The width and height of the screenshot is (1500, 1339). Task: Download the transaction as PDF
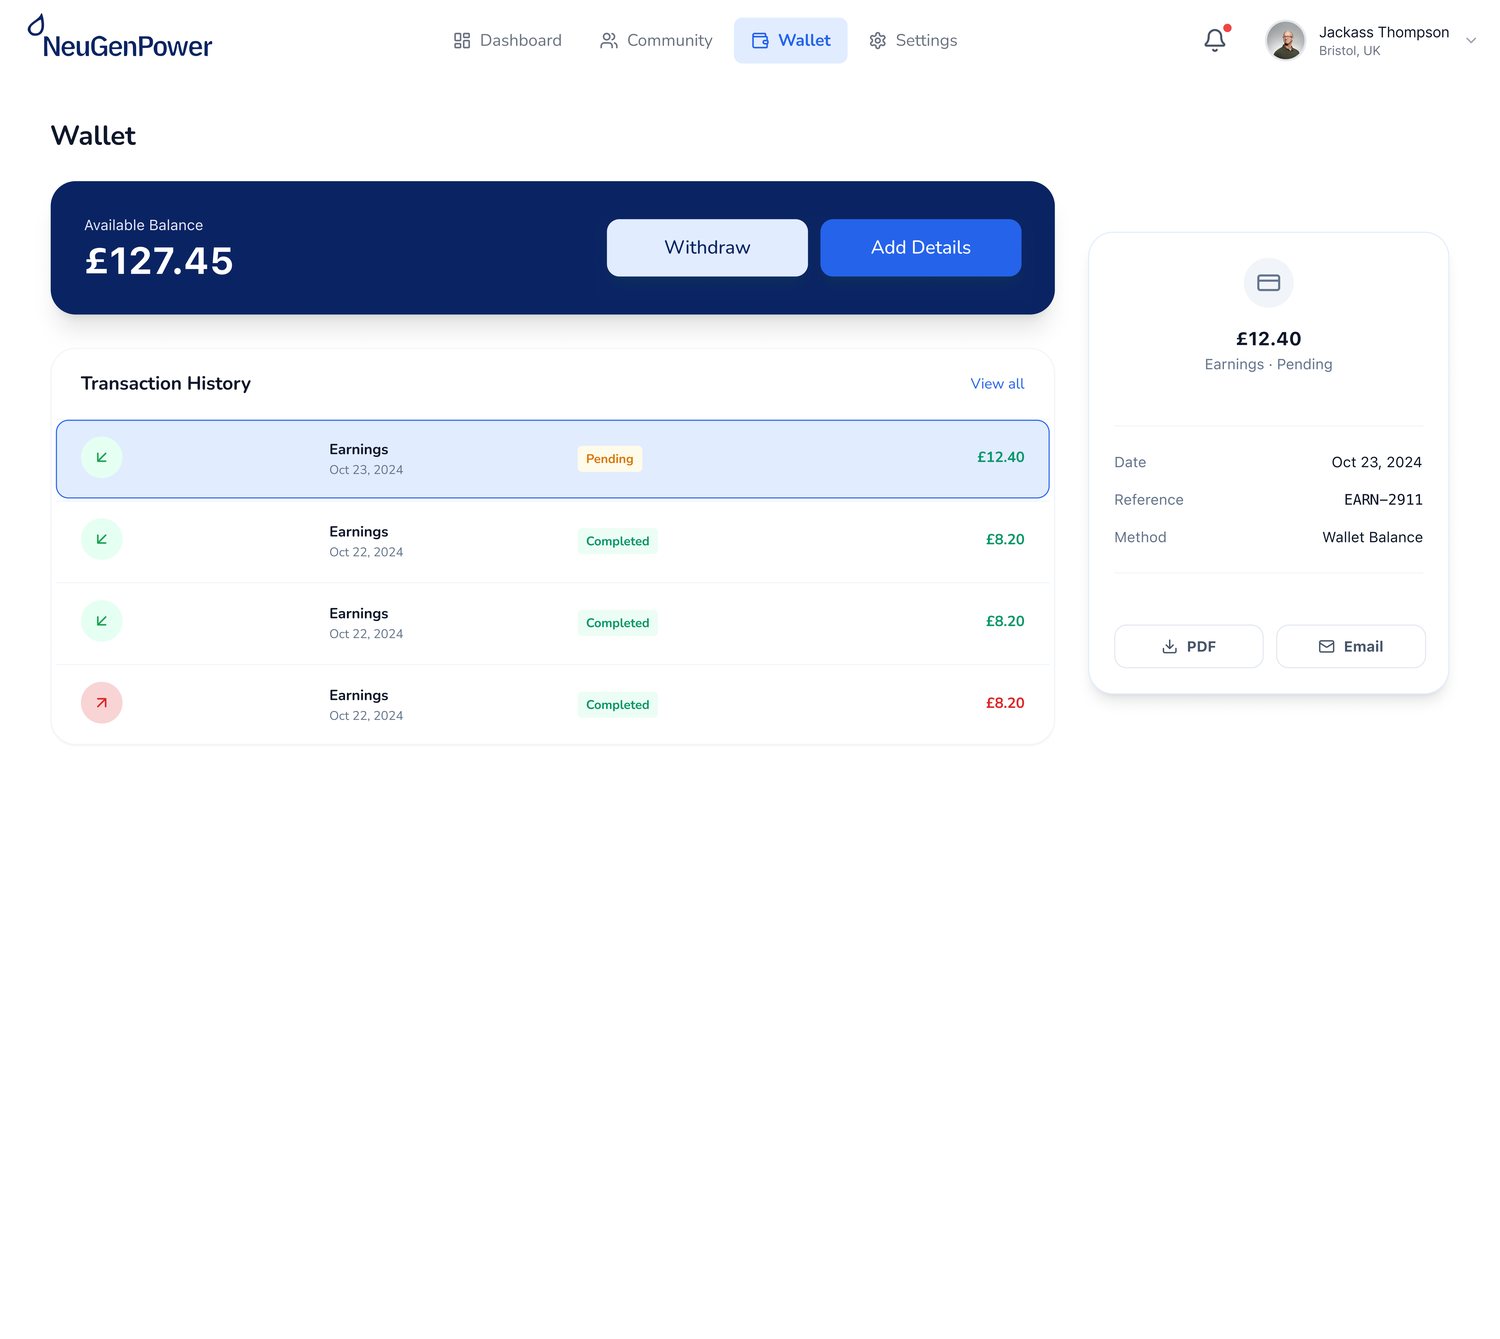[x=1189, y=647]
